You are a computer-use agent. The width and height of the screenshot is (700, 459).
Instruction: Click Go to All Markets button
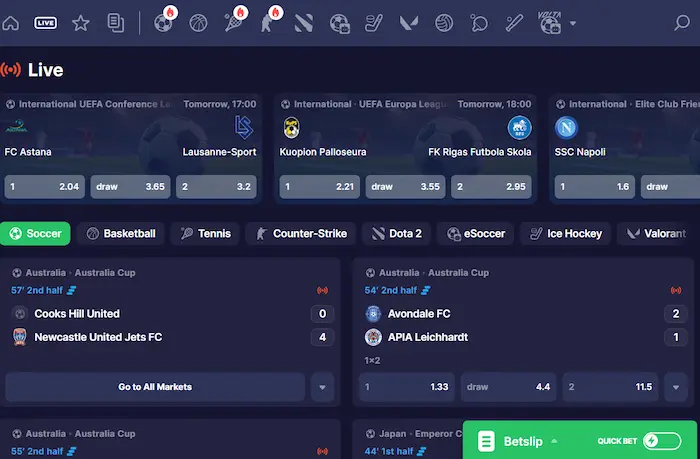coord(155,387)
